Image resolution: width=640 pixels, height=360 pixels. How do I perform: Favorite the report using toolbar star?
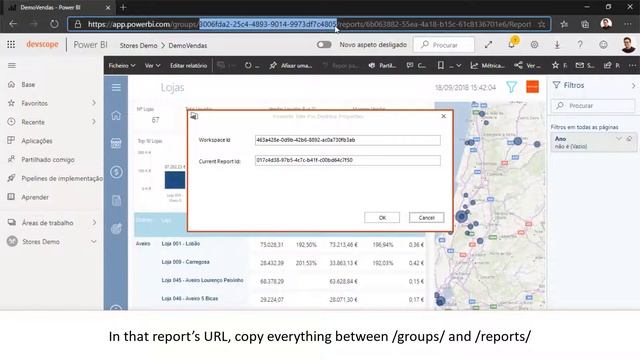coord(555,65)
